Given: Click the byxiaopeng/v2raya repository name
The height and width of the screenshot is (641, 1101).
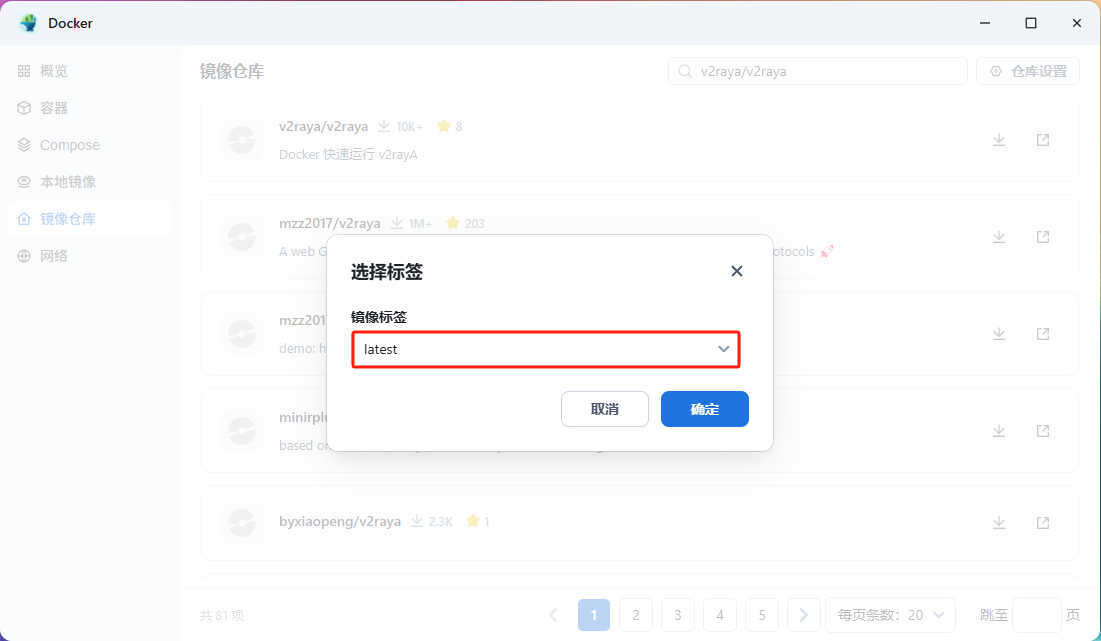Looking at the screenshot, I should (x=340, y=522).
